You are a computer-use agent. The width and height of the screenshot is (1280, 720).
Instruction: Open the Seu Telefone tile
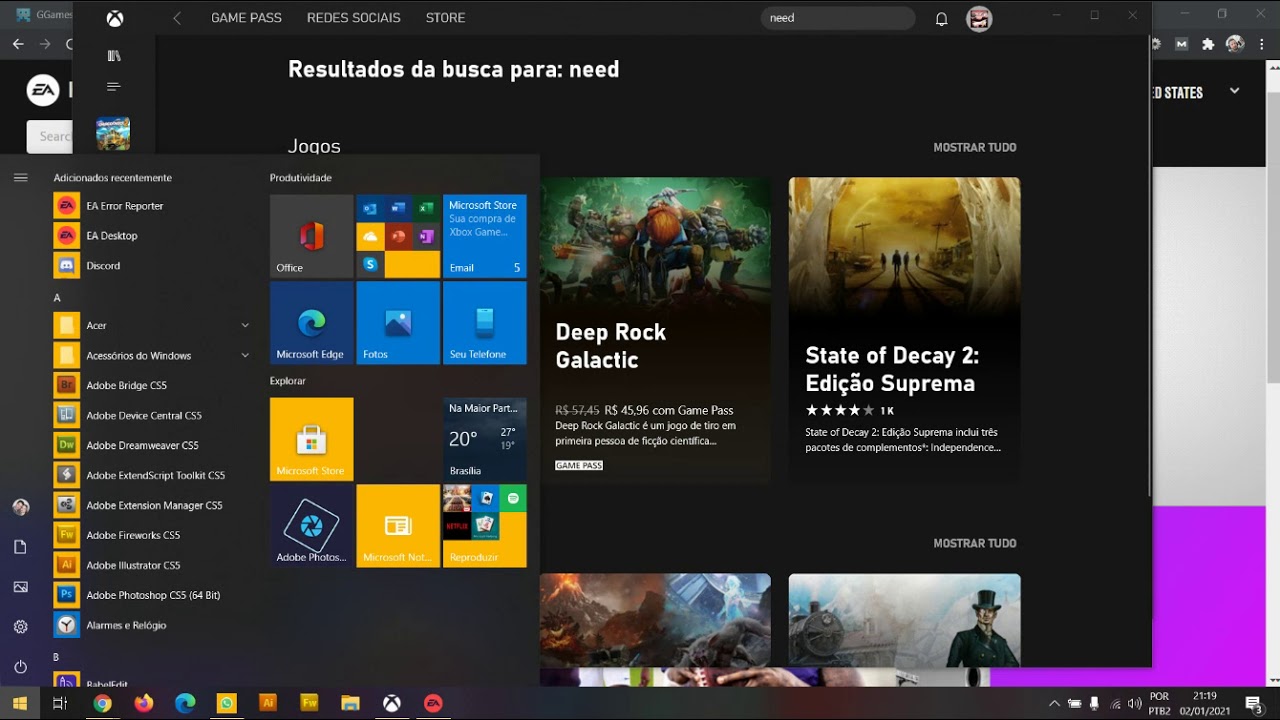pos(485,323)
